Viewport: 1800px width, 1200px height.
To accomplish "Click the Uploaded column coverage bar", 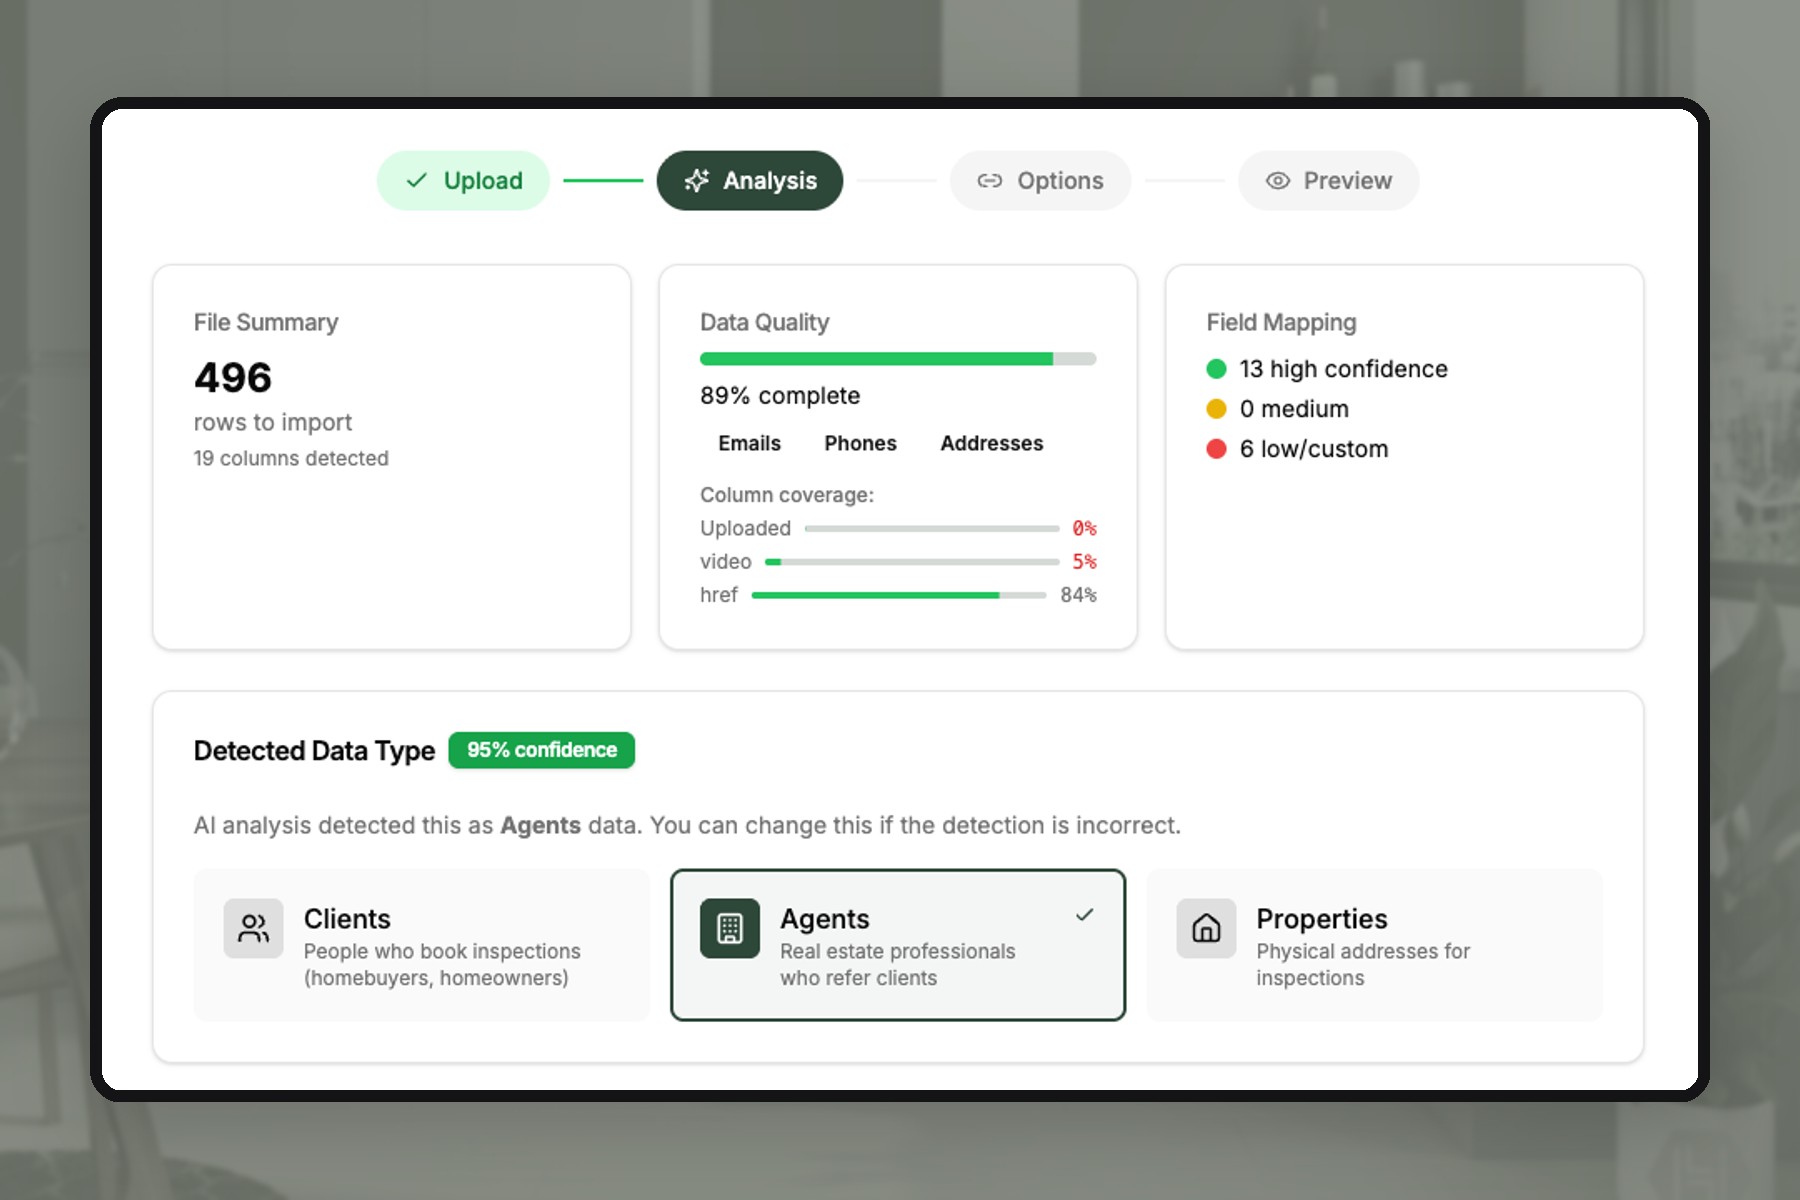I will 932,528.
